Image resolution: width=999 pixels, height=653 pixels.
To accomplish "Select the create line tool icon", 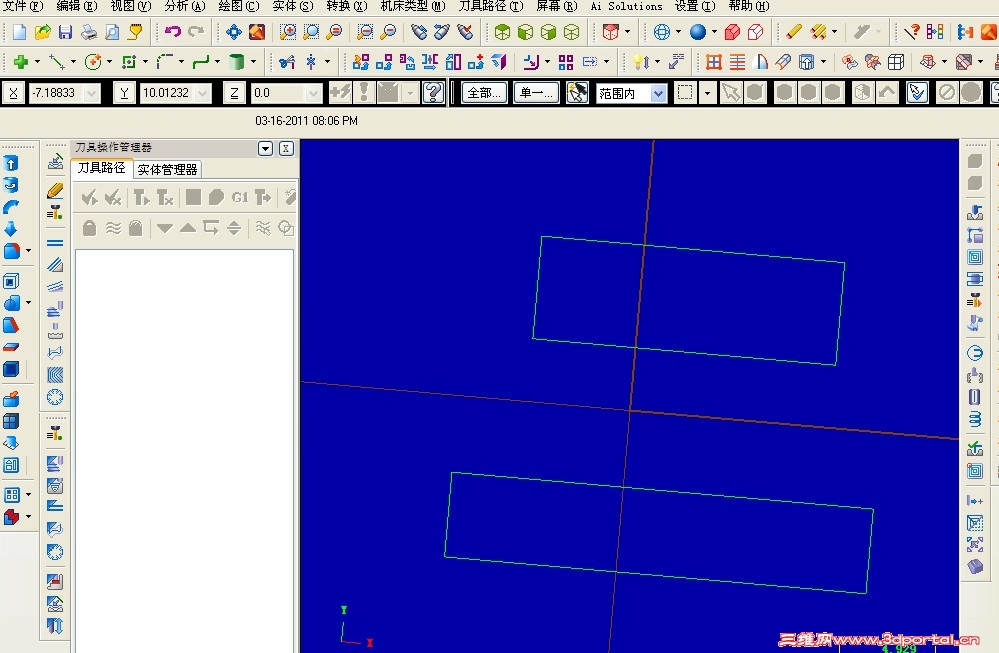I will 57,62.
